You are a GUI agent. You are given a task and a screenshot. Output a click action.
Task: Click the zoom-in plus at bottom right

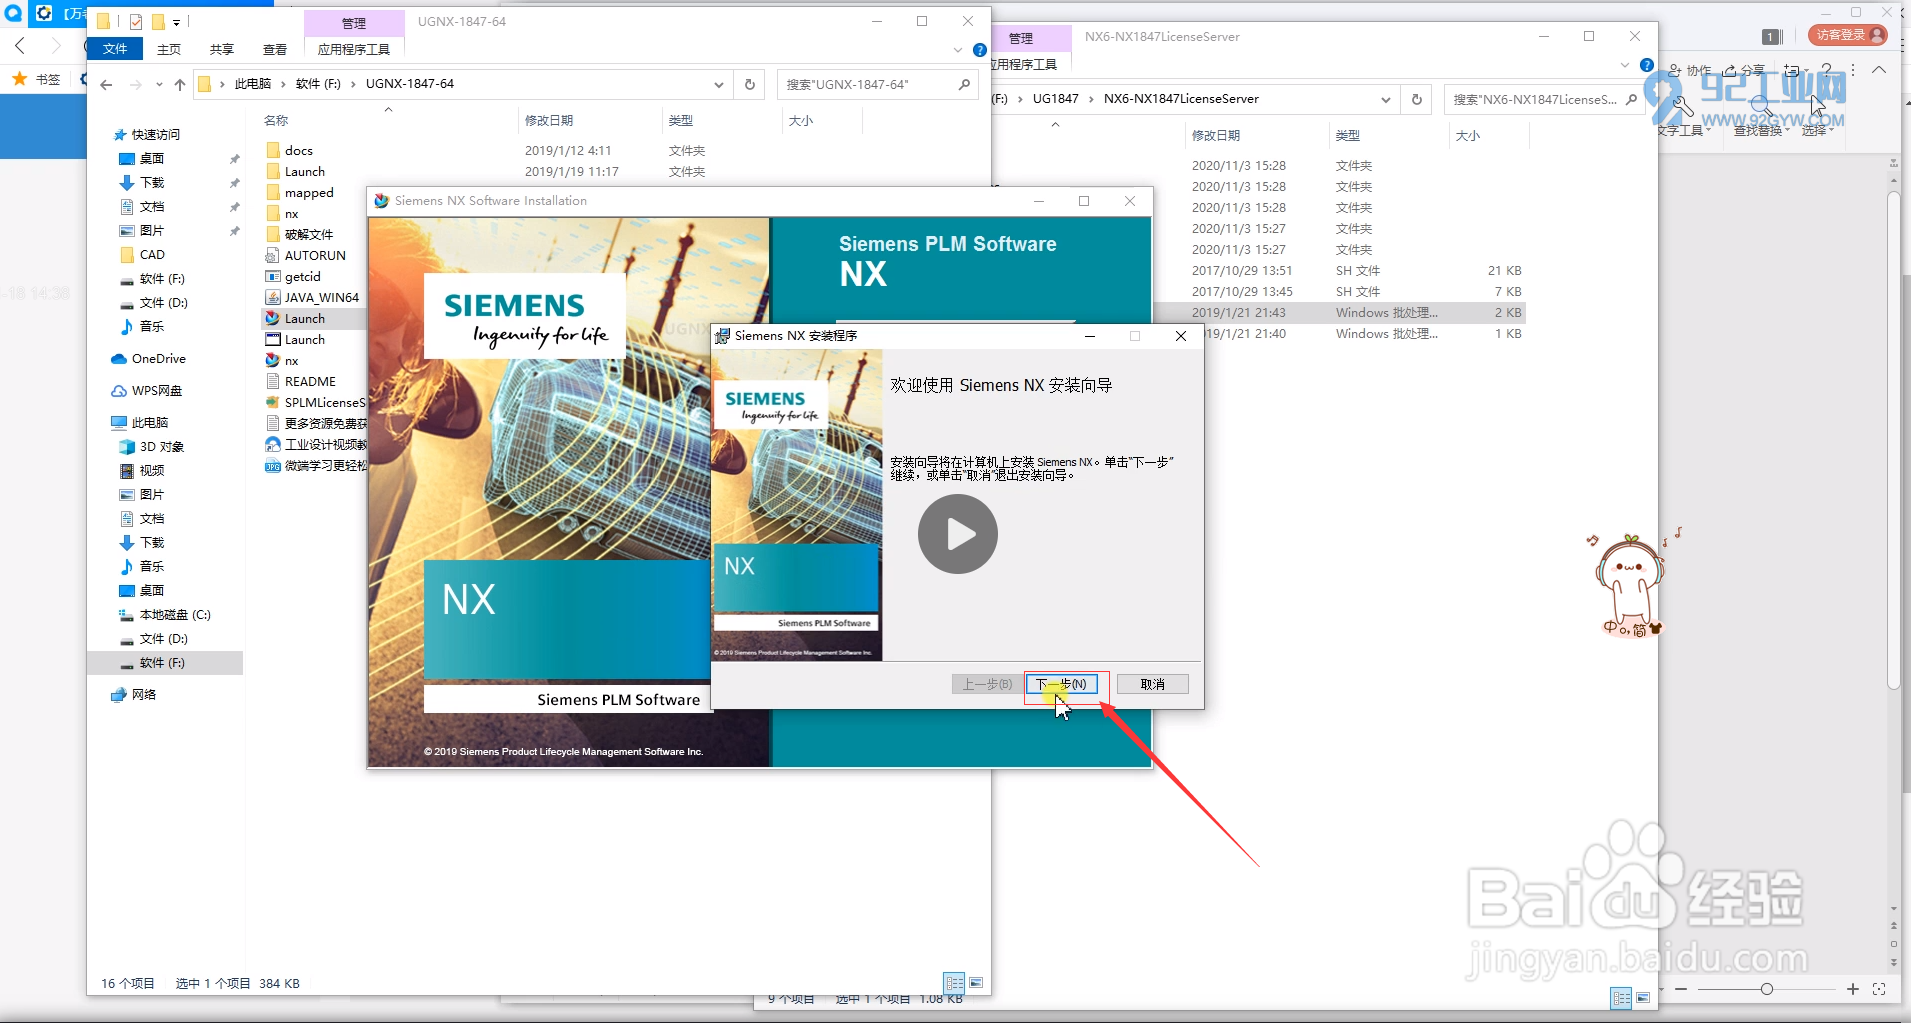point(1852,989)
